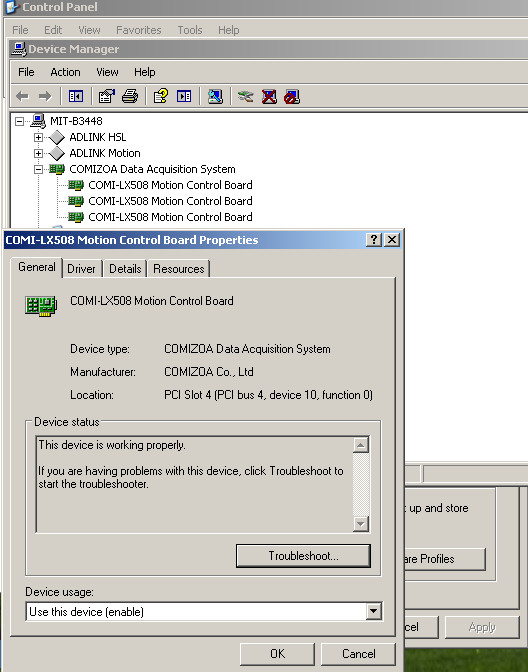
Task: Click Scan for hardware changes toolbar icon
Action: click(x=215, y=96)
